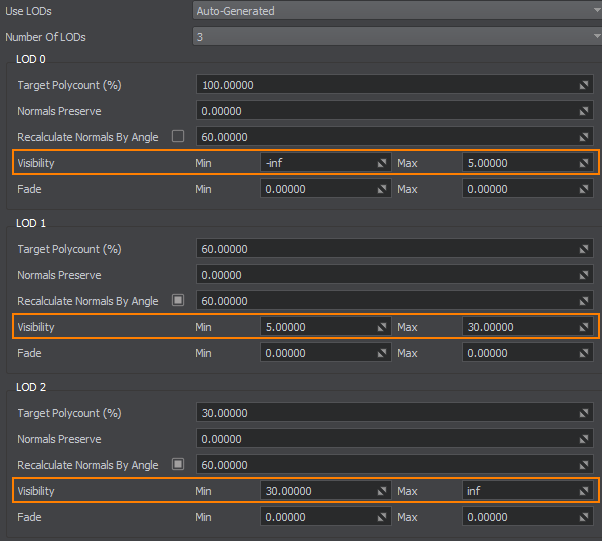Focus LOD 2 Normals Preserve input
This screenshot has height=541, width=602.
point(385,439)
